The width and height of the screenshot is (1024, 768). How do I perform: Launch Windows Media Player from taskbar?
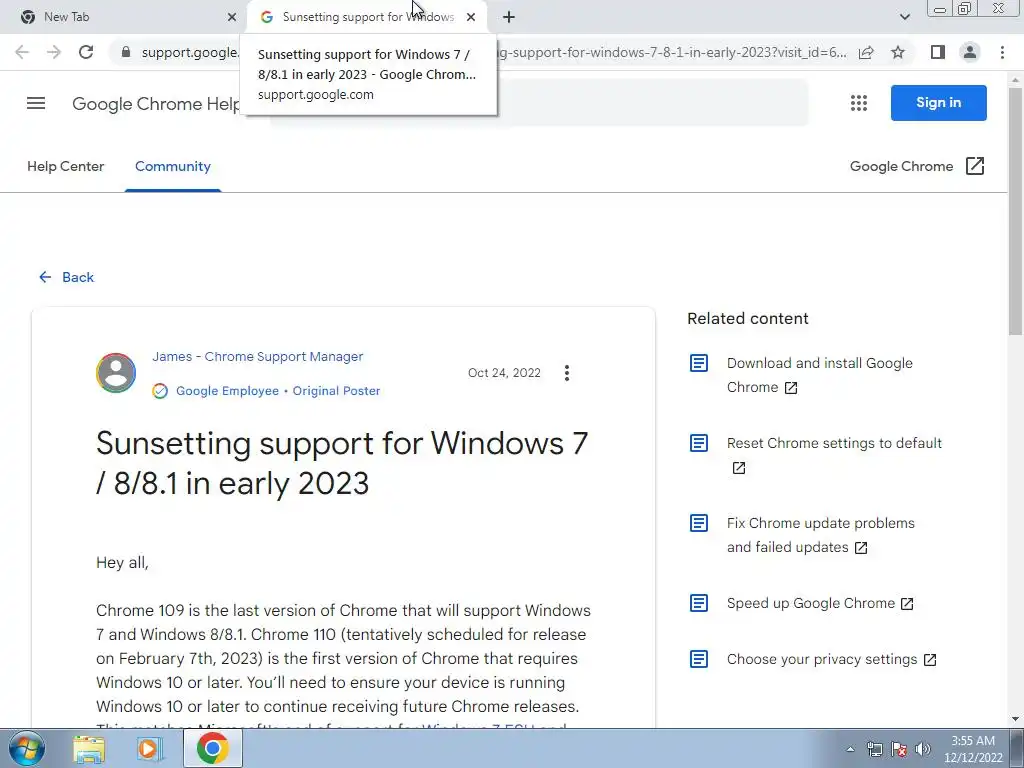[149, 748]
